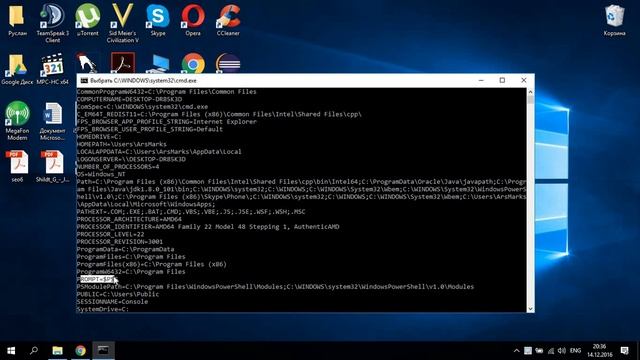The width and height of the screenshot is (640, 360).
Task: Maximize the cmd.exe window
Action: (x=502, y=80)
